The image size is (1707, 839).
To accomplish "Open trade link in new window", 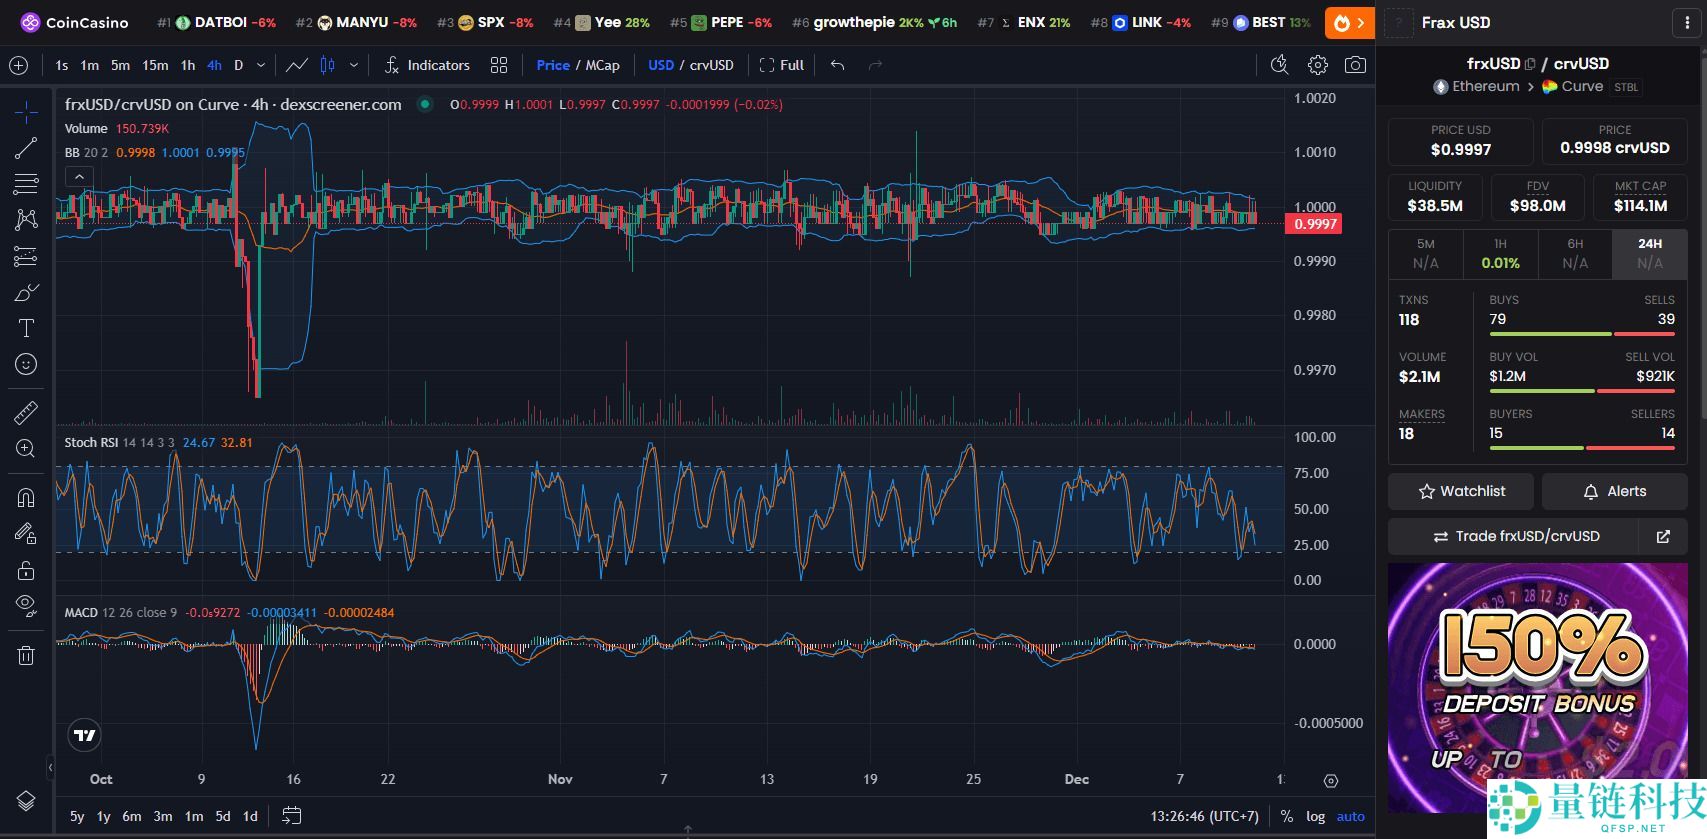I will [1663, 536].
